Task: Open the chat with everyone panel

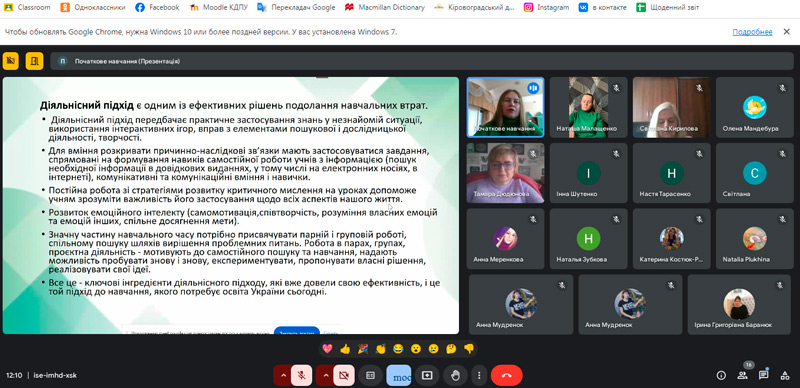Action: (x=763, y=375)
